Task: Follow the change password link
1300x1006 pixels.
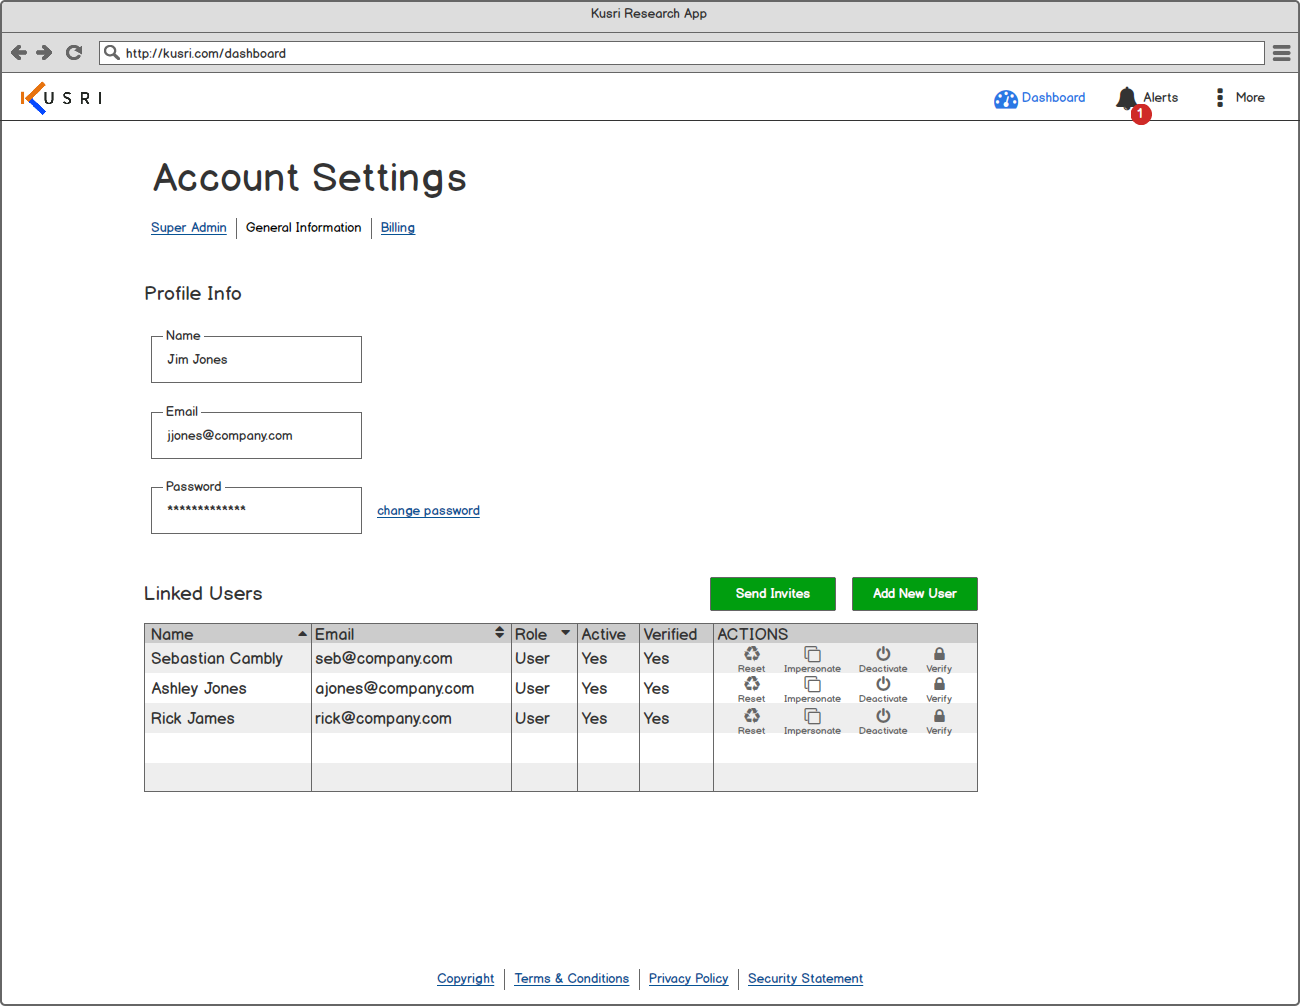Action: 428,511
